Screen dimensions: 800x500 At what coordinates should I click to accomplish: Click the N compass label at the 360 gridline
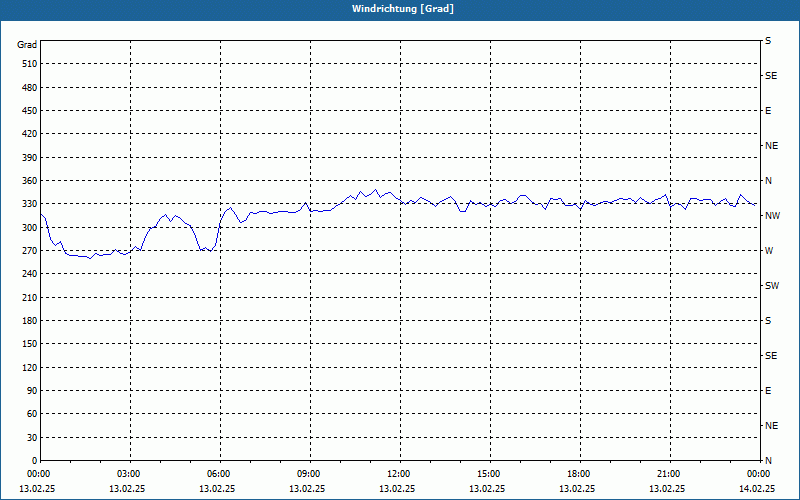(768, 181)
